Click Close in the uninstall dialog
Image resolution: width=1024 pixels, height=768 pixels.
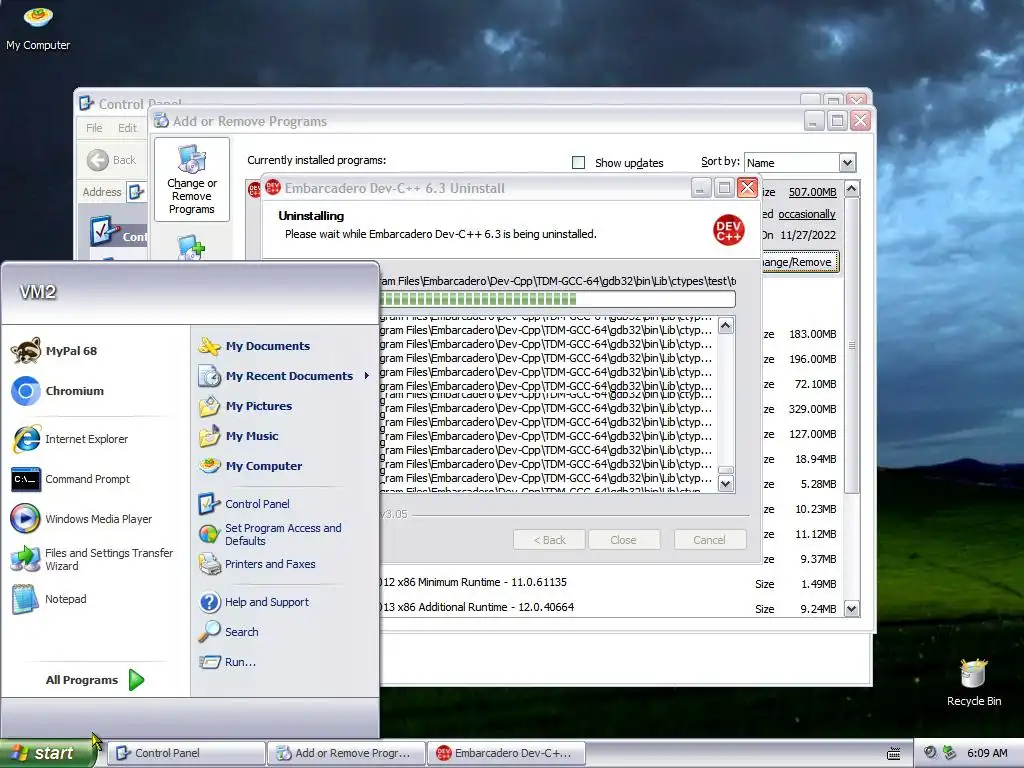[624, 540]
